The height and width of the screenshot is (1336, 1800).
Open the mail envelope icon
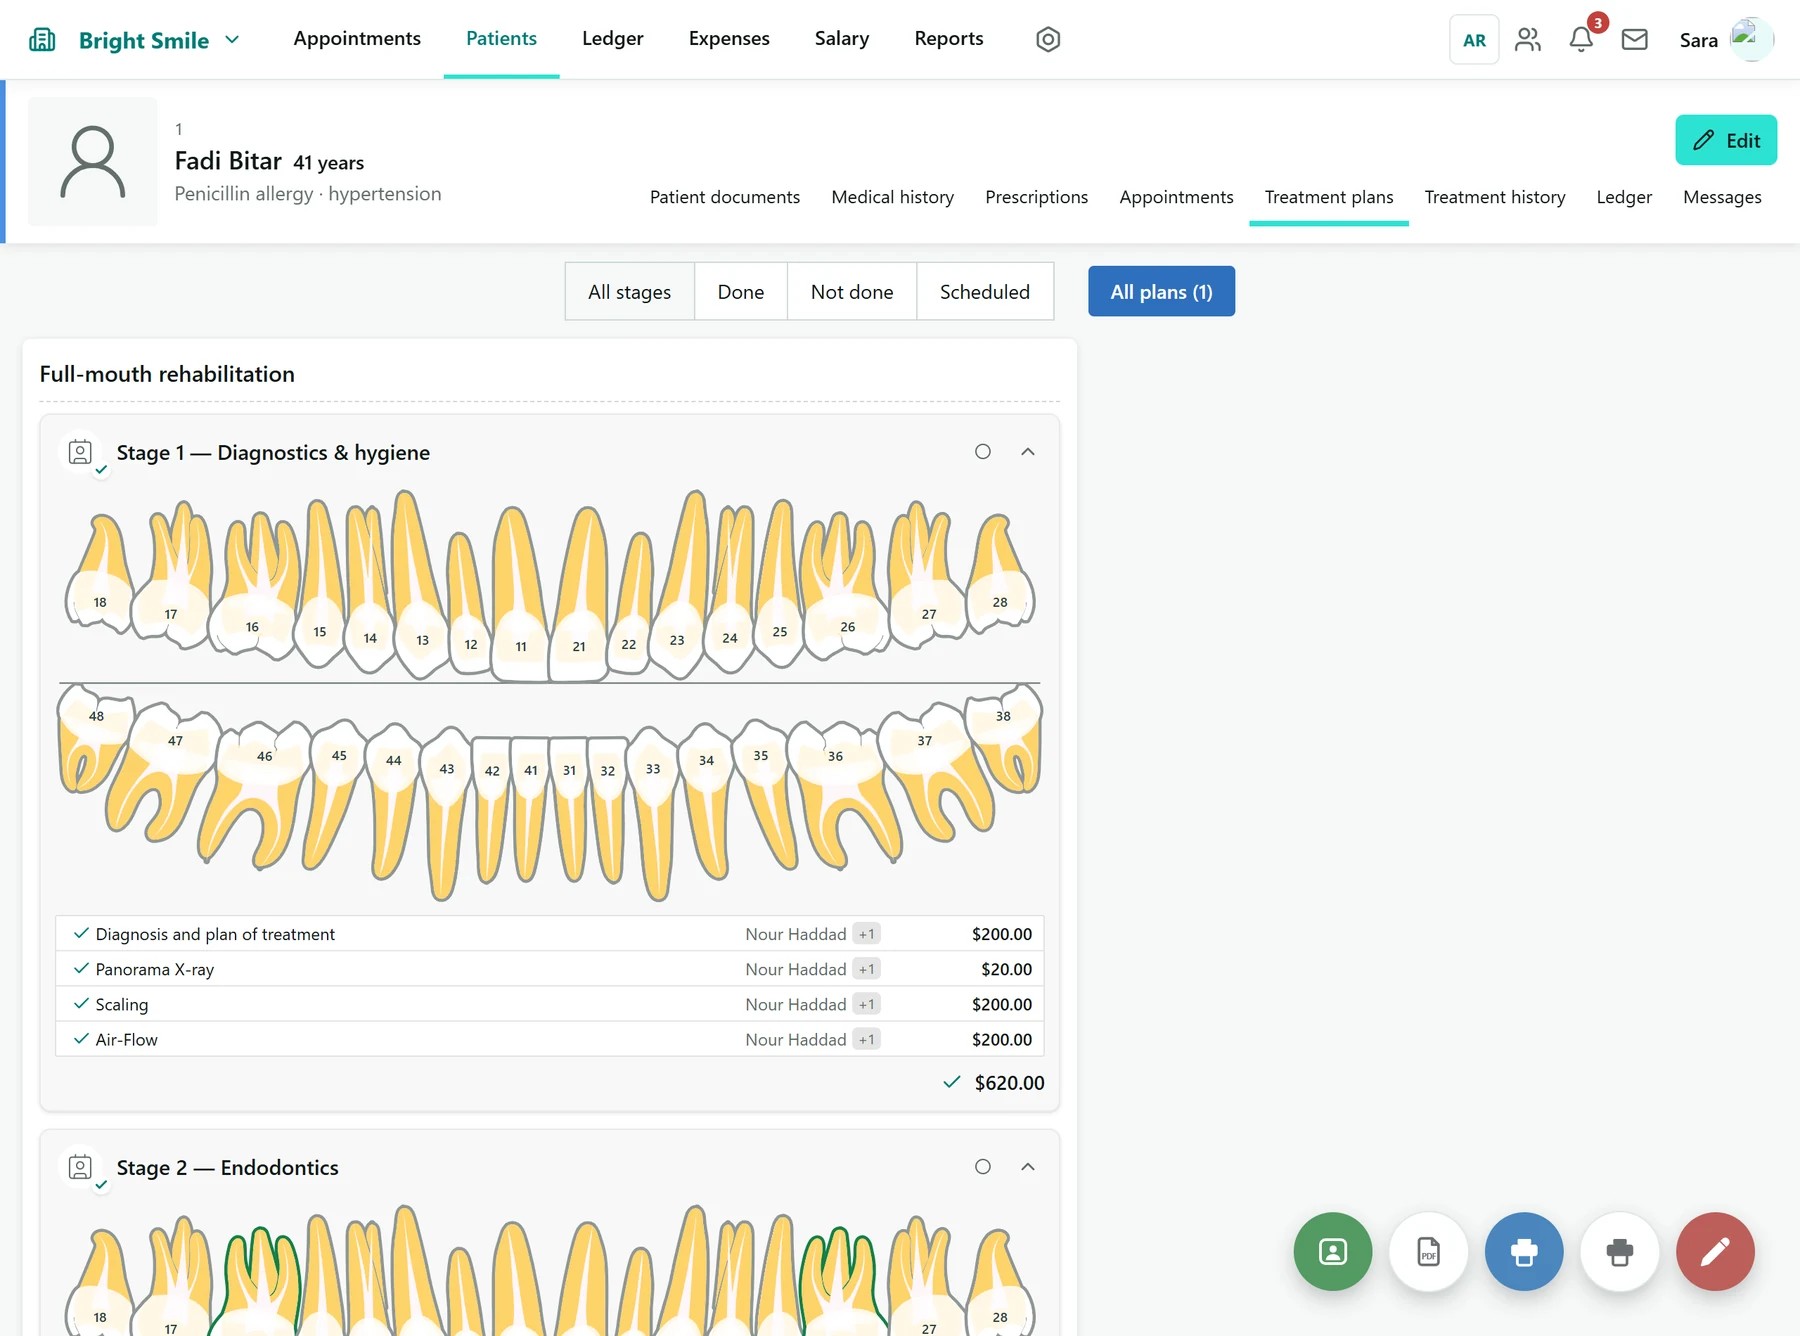[1635, 39]
